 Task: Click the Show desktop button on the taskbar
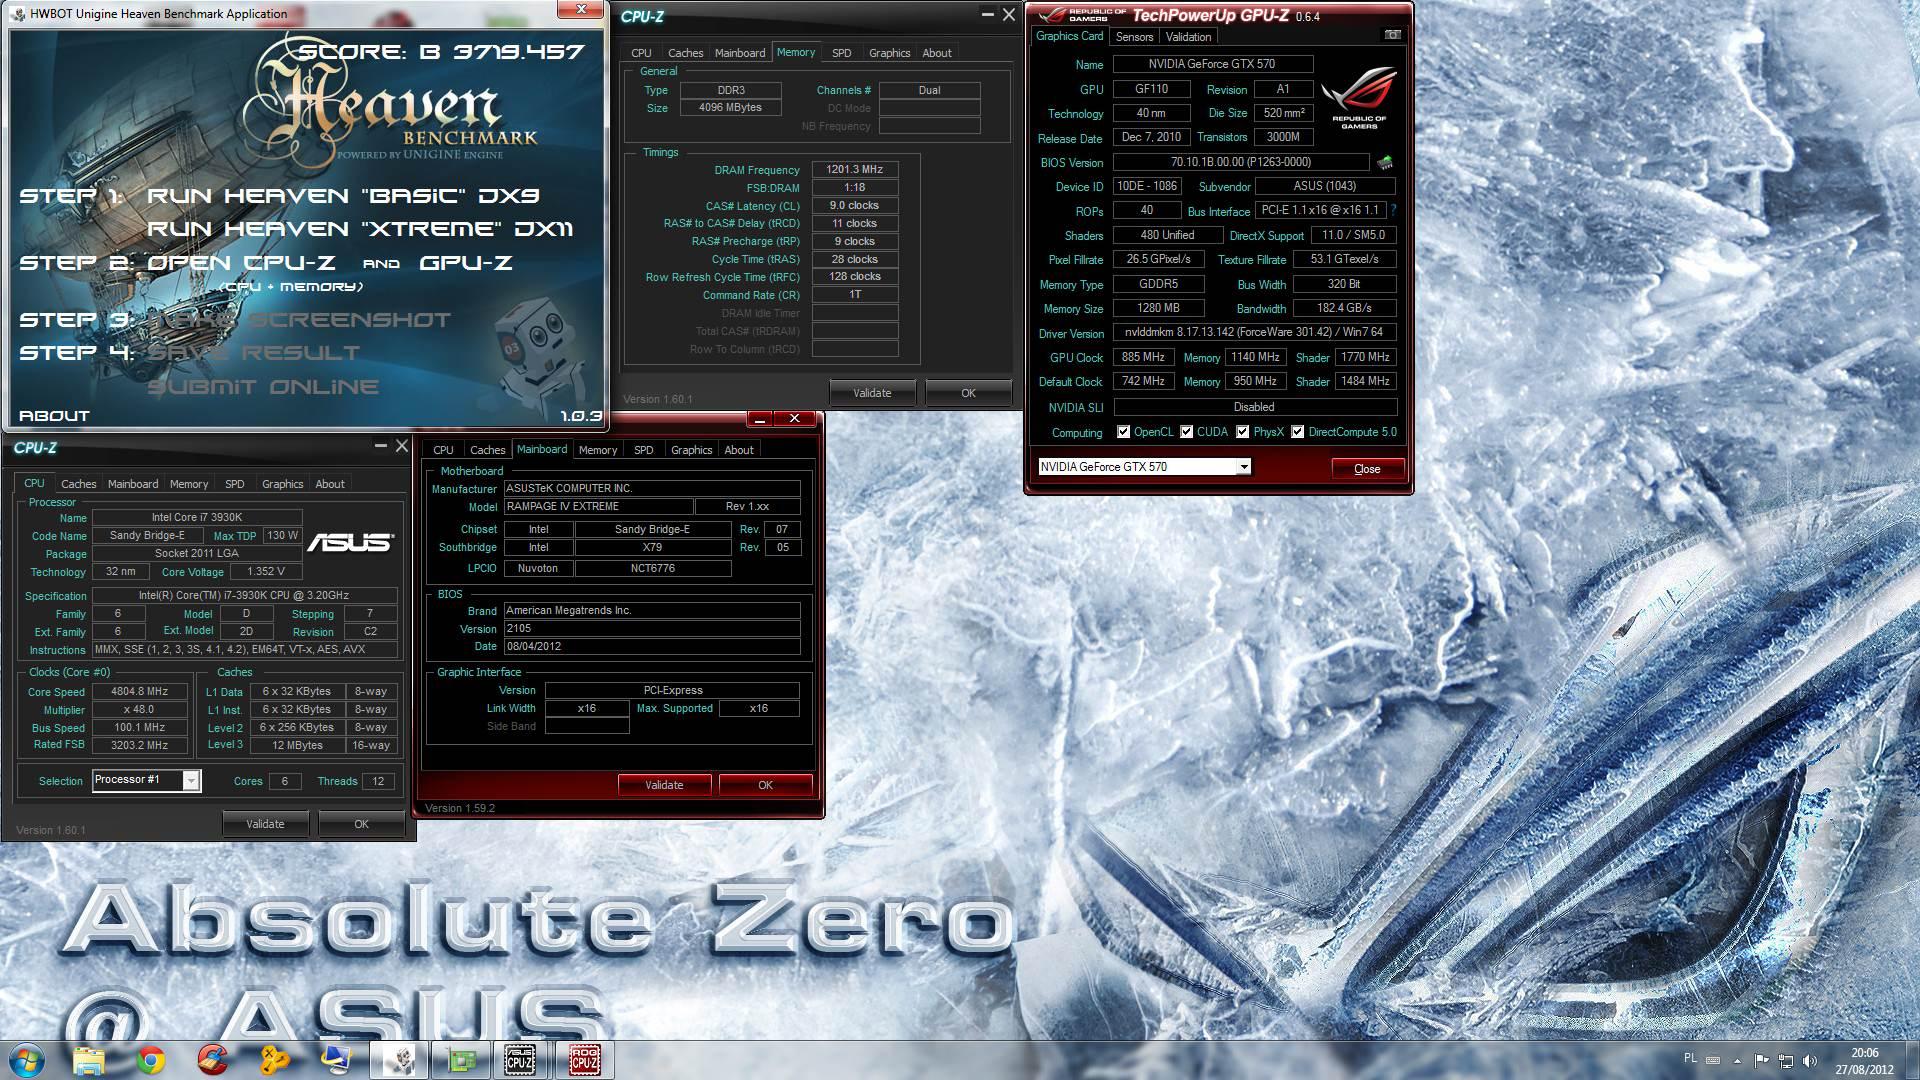[1913, 1060]
